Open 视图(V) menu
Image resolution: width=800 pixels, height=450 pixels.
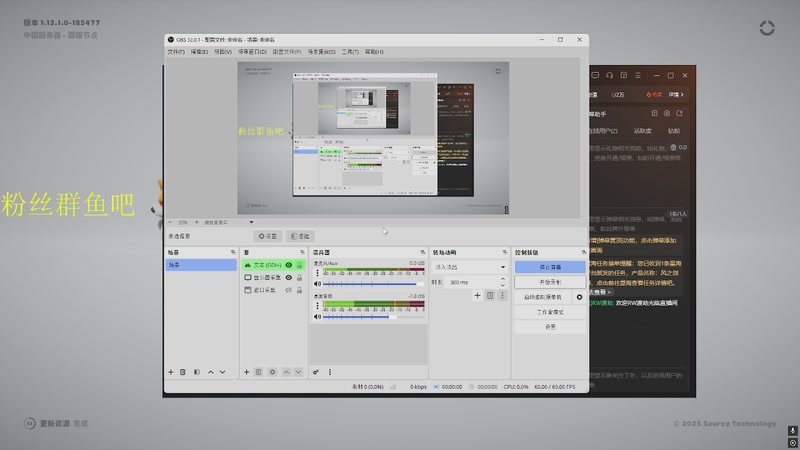tap(223, 52)
